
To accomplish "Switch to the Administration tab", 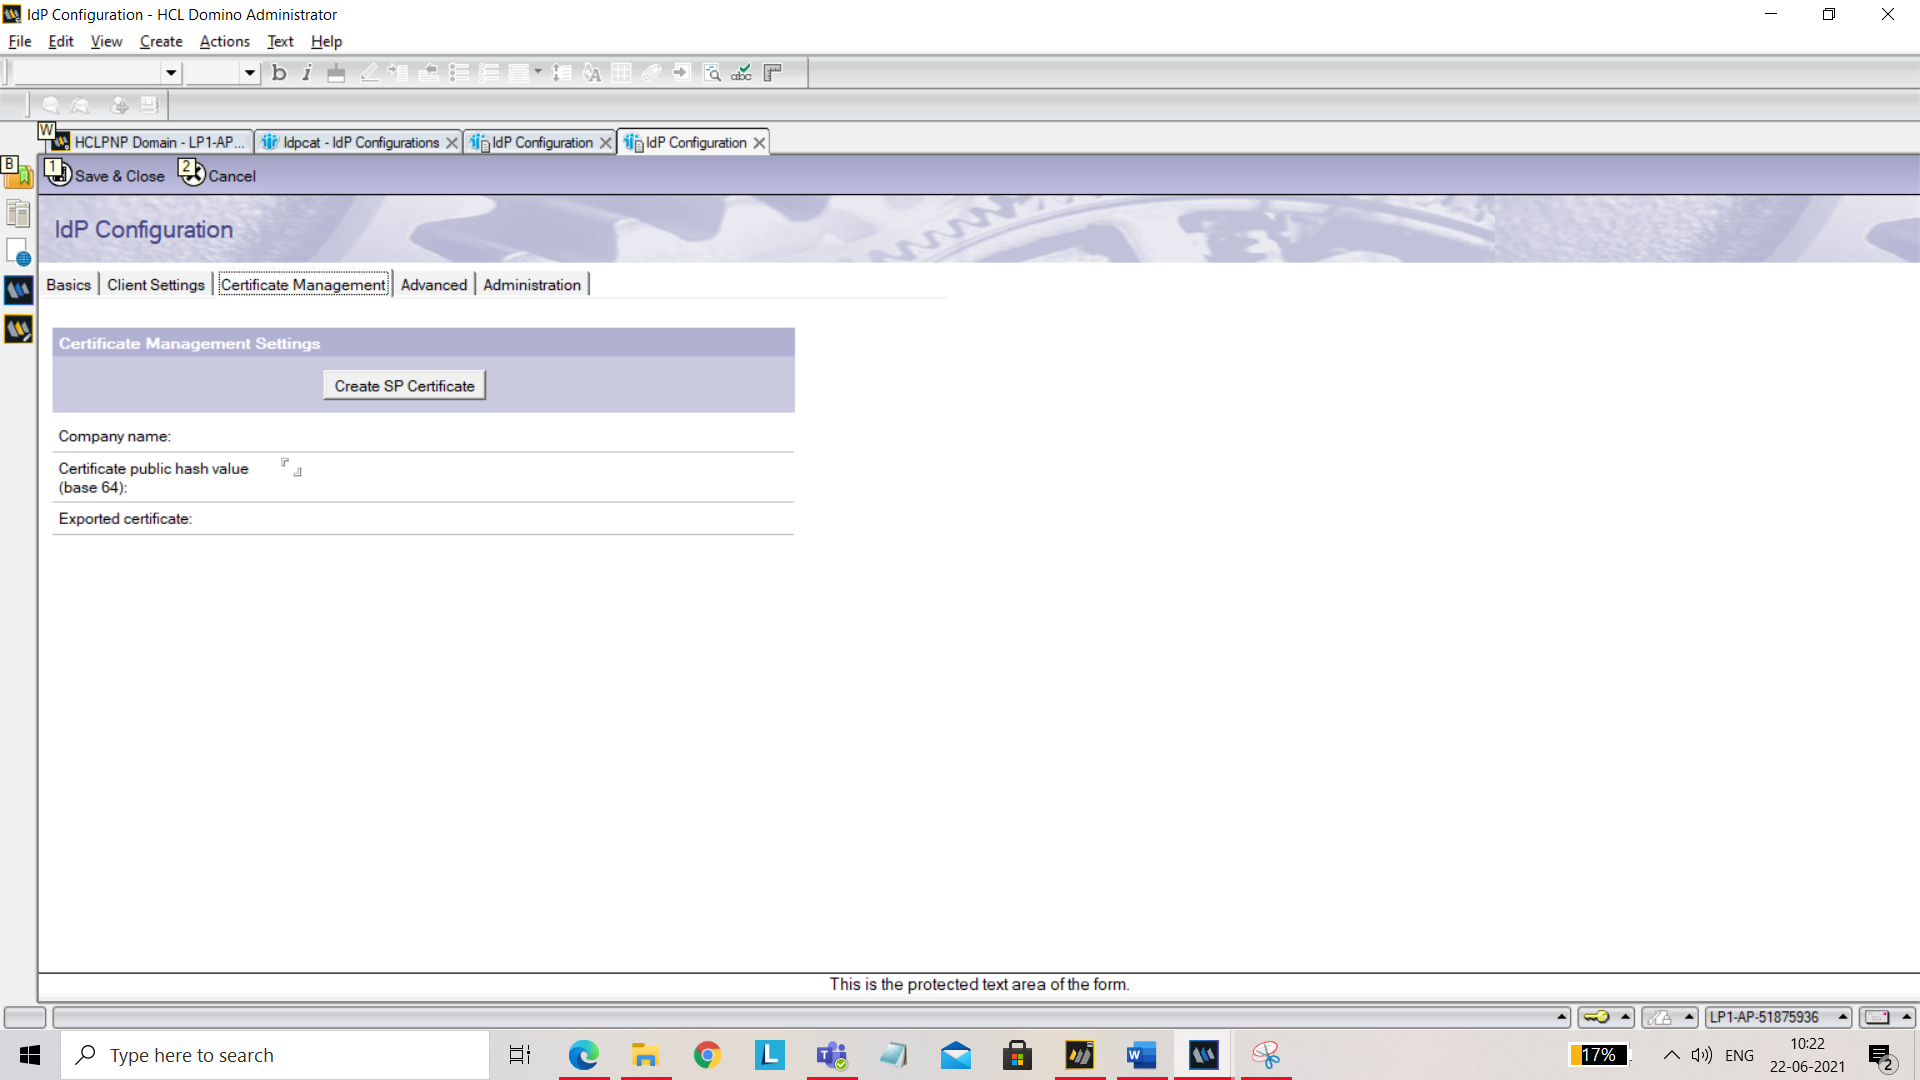I will [x=531, y=285].
